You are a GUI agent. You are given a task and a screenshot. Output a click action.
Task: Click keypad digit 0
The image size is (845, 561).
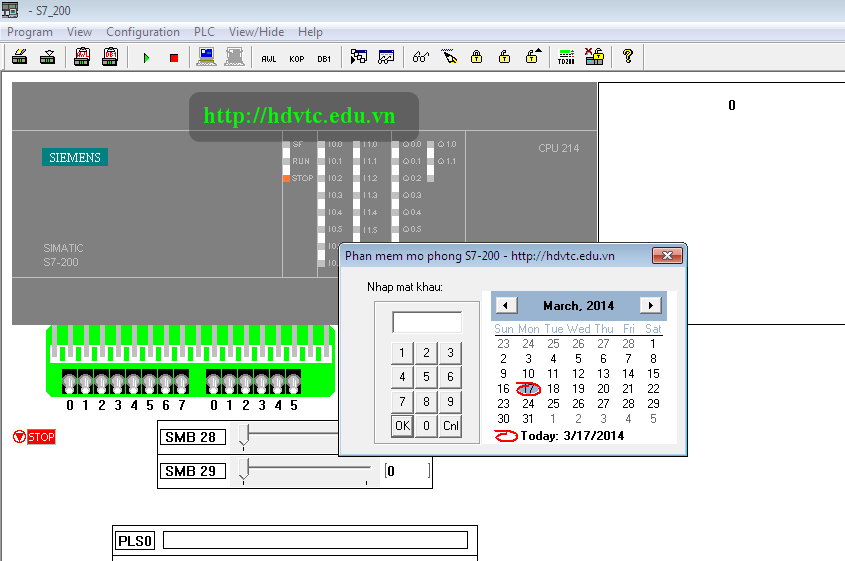tap(426, 426)
